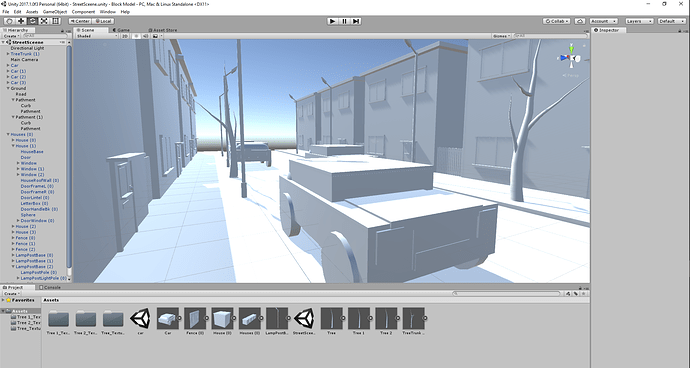Click the Scene view search field

550,36
